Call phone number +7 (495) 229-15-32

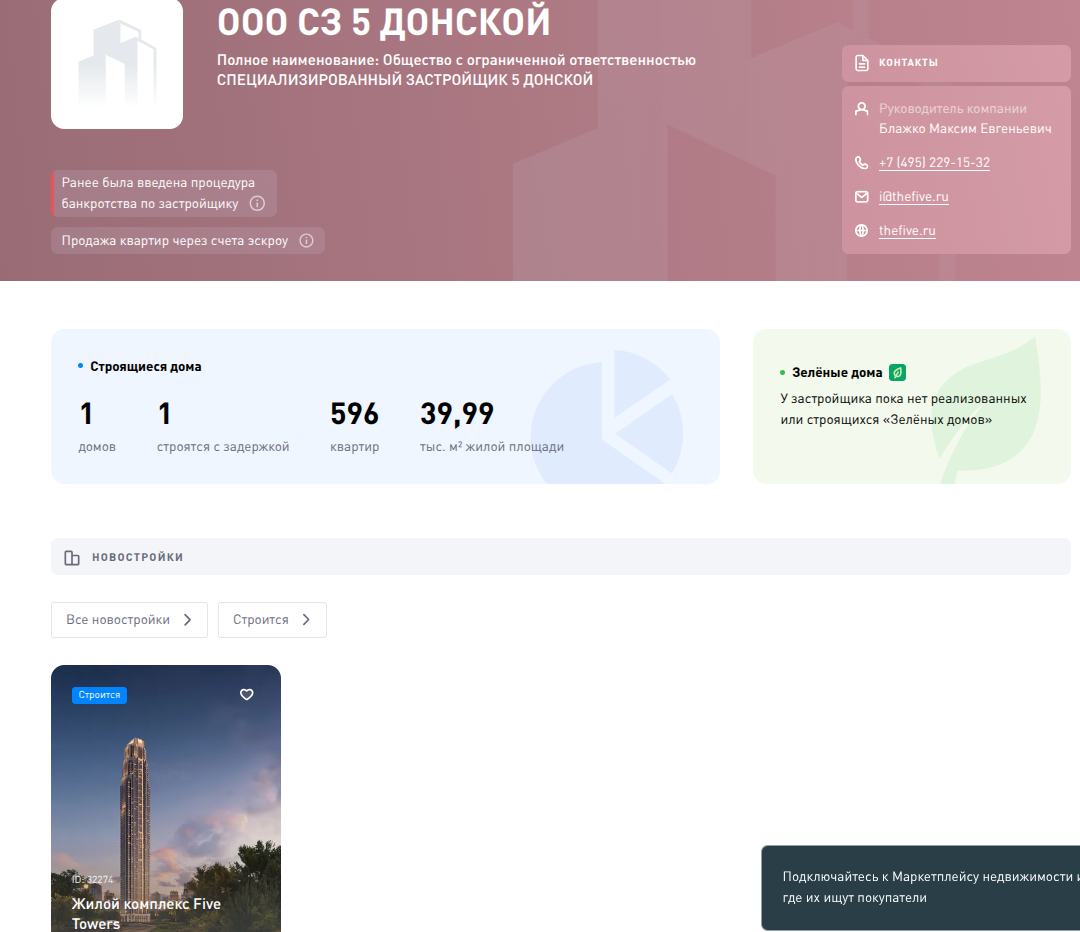pyautogui.click(x=934, y=163)
